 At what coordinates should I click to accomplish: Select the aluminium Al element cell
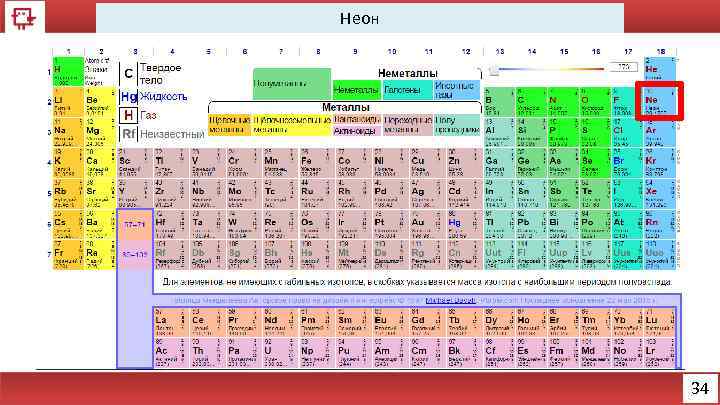pyautogui.click(x=499, y=132)
